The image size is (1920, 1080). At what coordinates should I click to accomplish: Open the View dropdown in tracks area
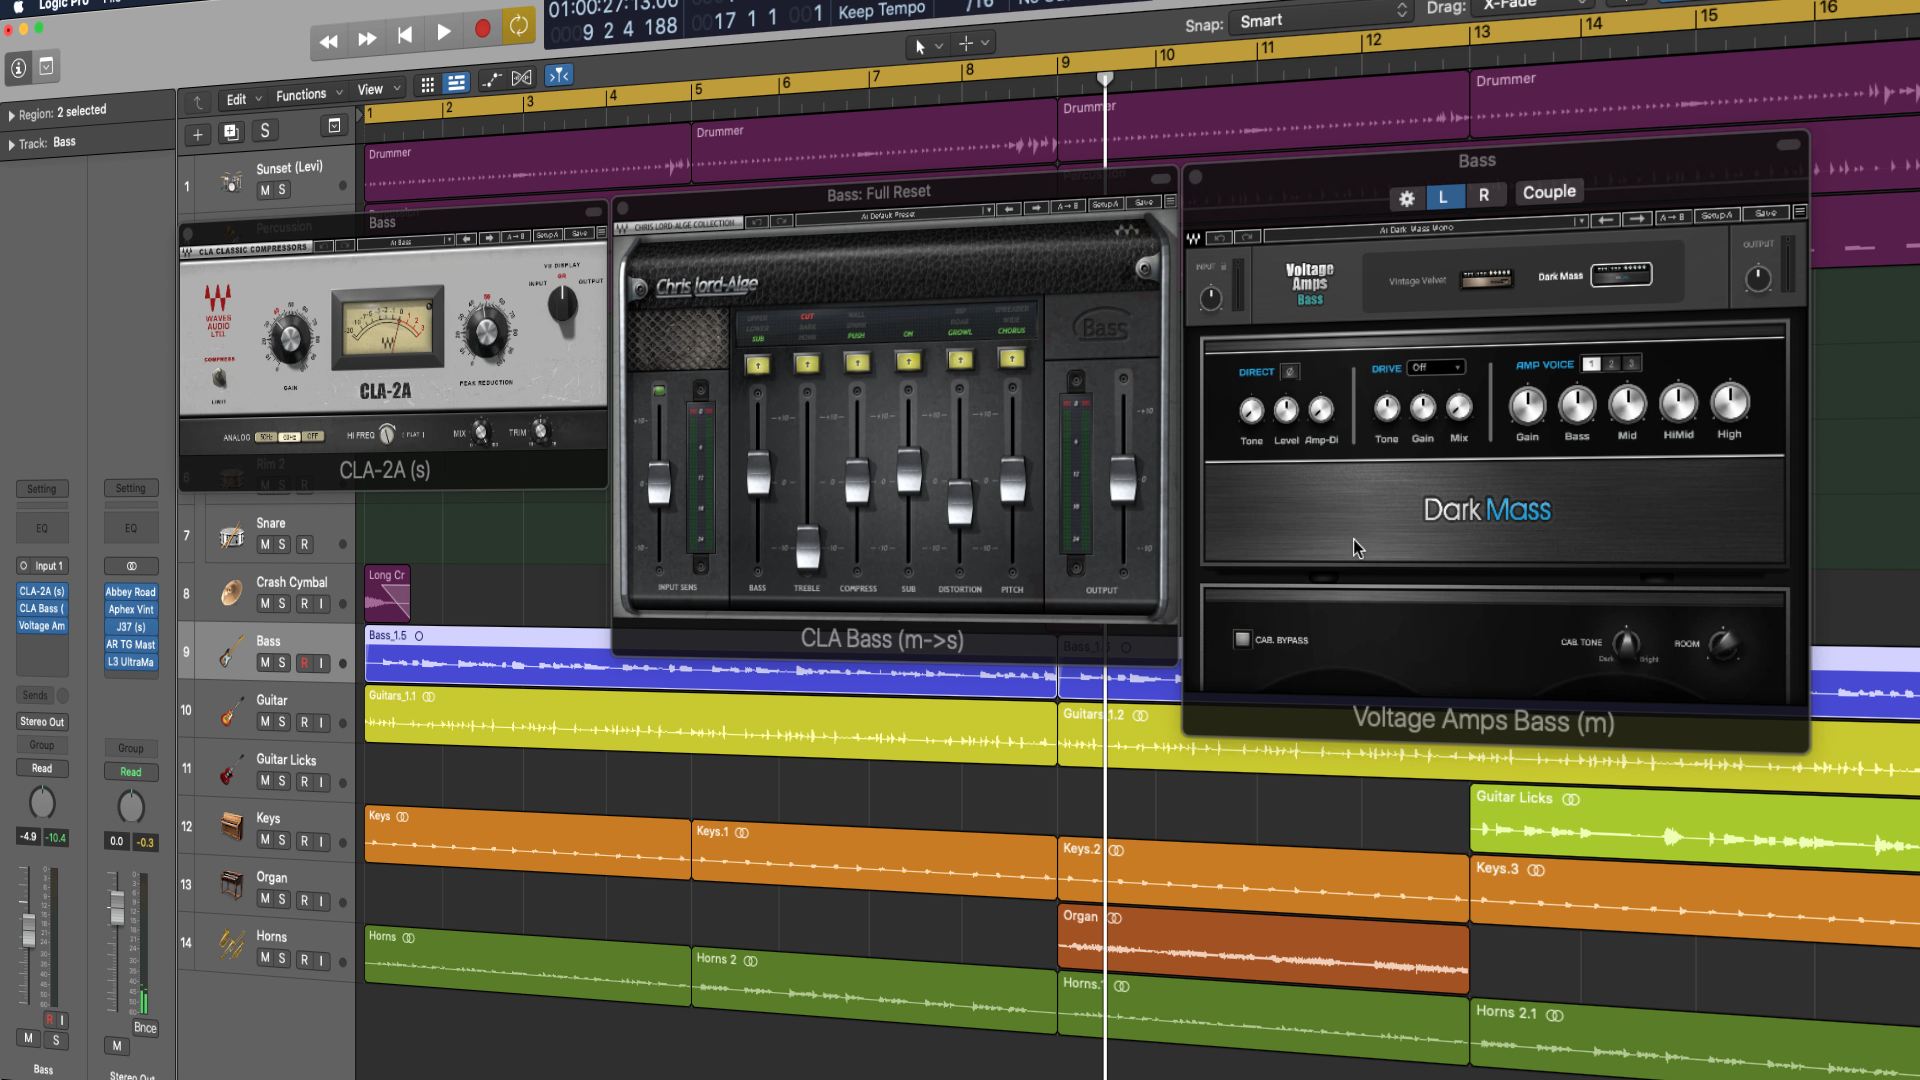[379, 89]
